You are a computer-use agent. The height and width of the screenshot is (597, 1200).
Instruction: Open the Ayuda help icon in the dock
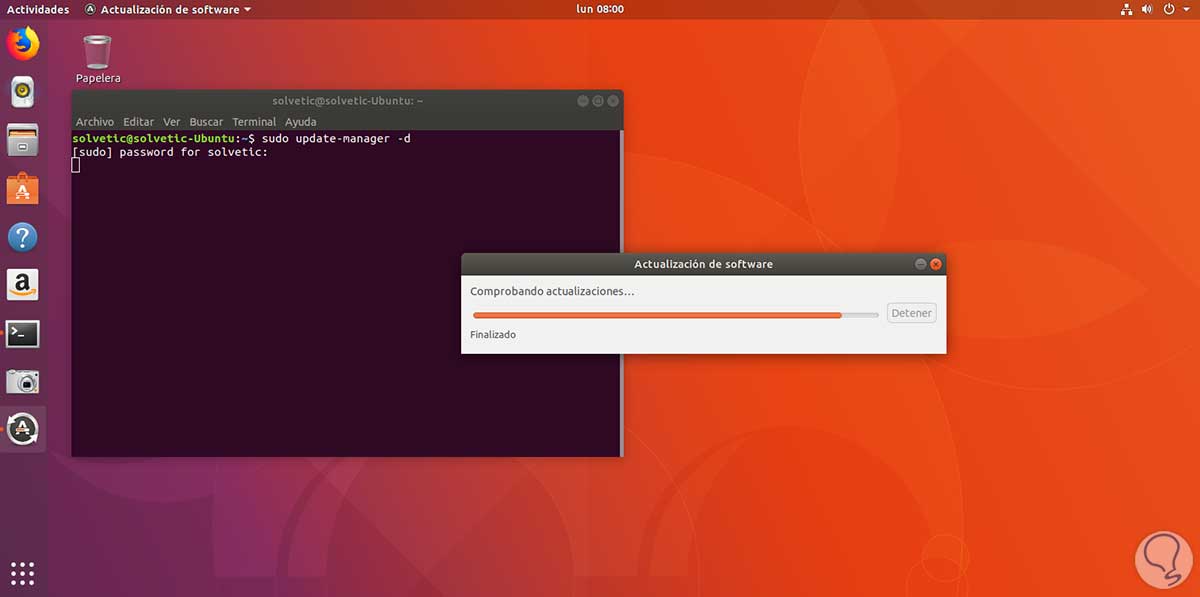[22, 236]
